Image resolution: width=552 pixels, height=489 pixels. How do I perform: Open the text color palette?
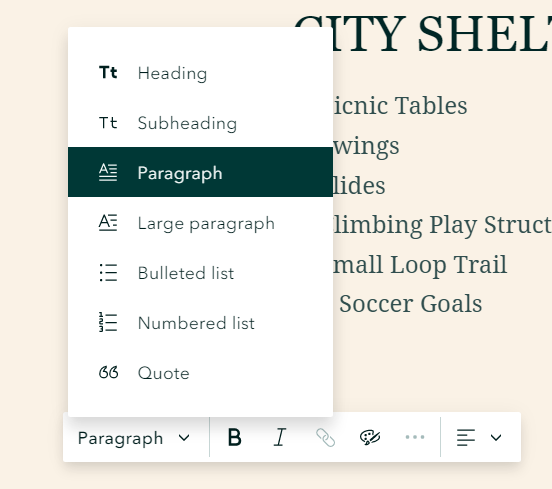370,437
